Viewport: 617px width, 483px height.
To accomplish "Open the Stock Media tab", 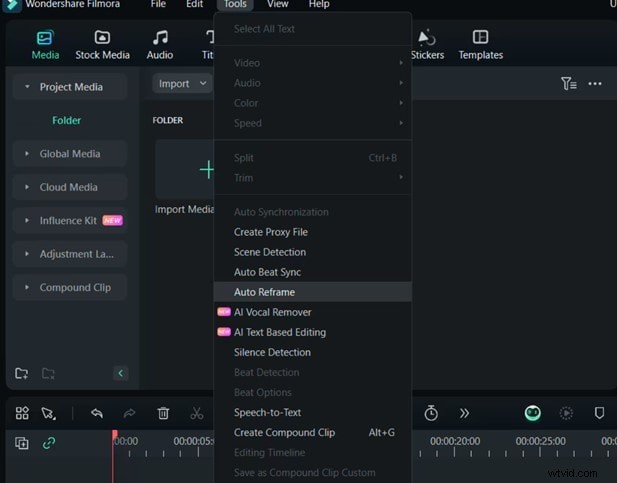I will pyautogui.click(x=102, y=44).
